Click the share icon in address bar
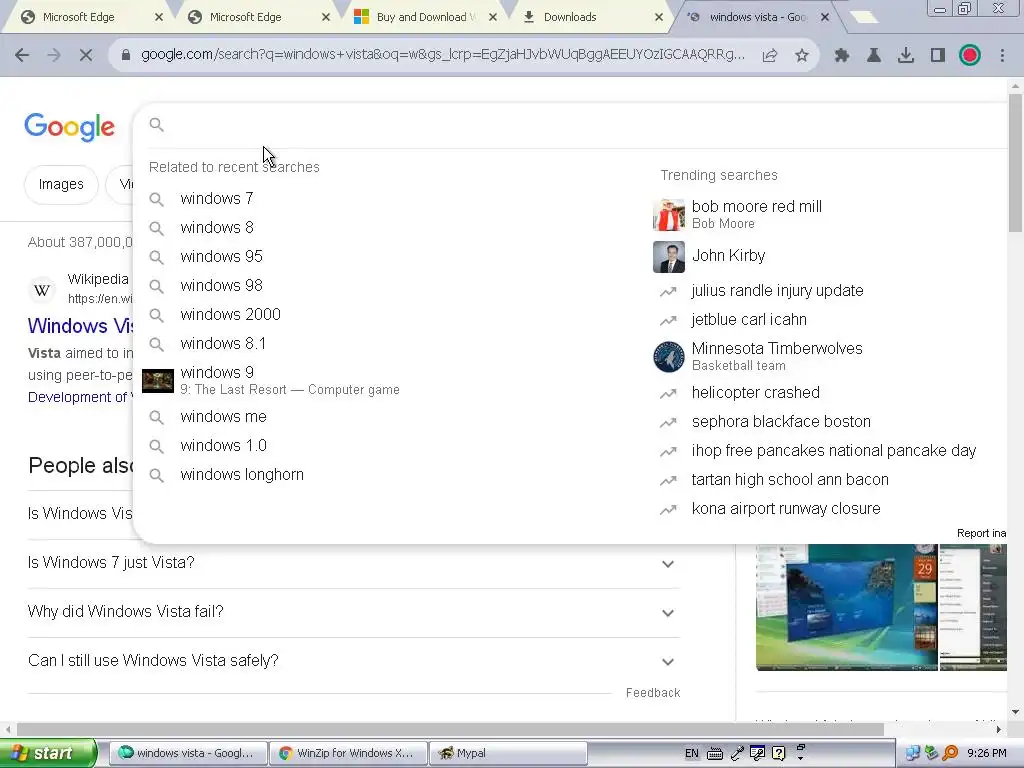Screen dimensions: 1024x768 click(x=770, y=56)
